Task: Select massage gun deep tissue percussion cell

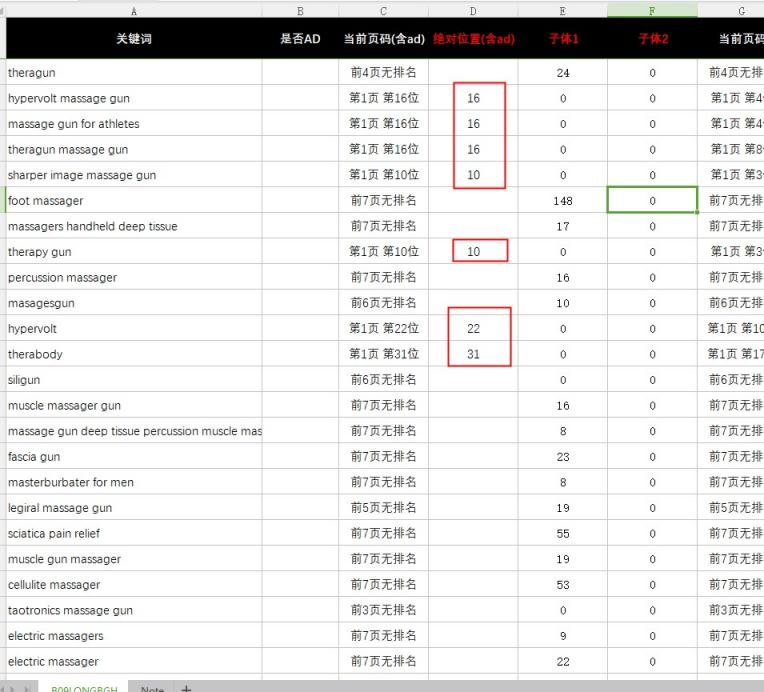Action: pyautogui.click(x=134, y=431)
